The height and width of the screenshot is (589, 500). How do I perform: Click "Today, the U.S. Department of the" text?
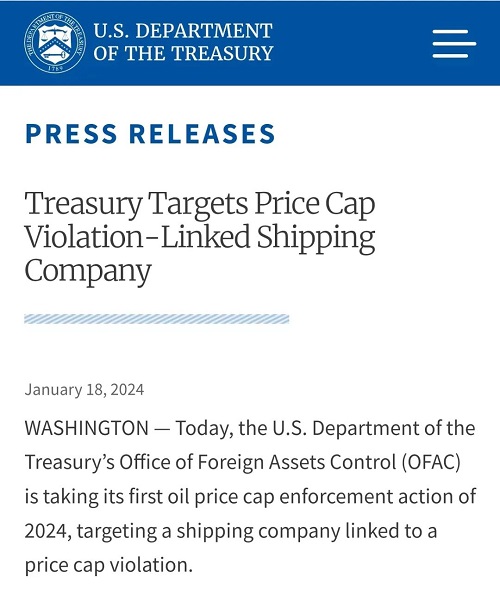(x=325, y=429)
